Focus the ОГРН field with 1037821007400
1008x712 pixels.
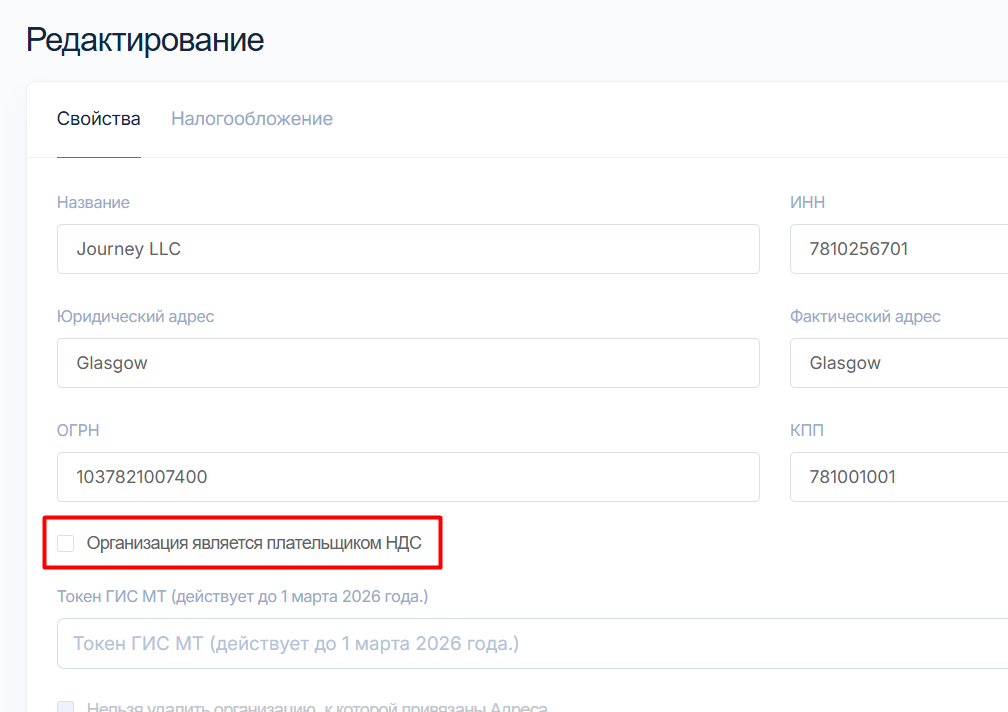tap(407, 477)
